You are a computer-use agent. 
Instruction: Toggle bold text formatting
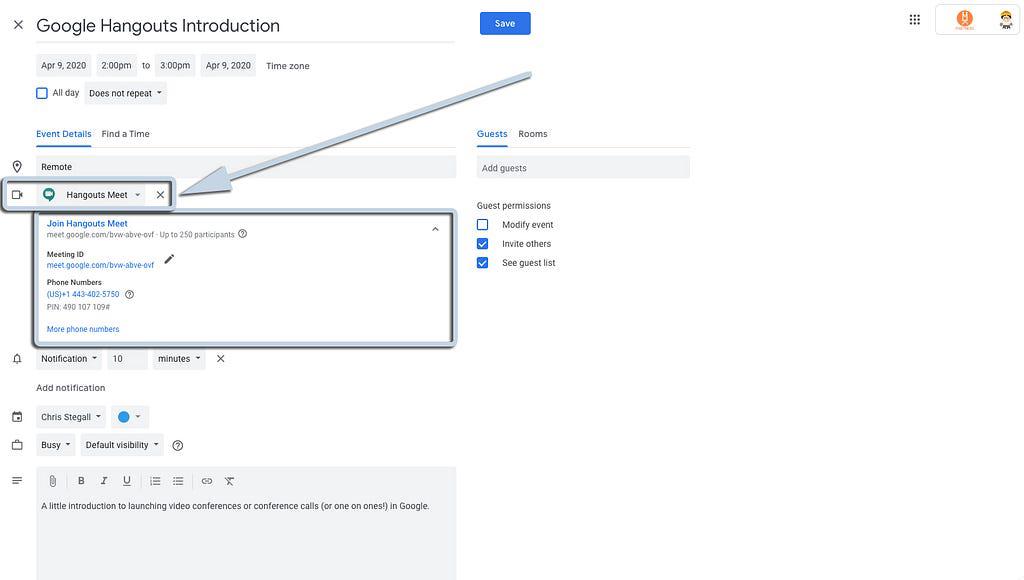coord(81,481)
